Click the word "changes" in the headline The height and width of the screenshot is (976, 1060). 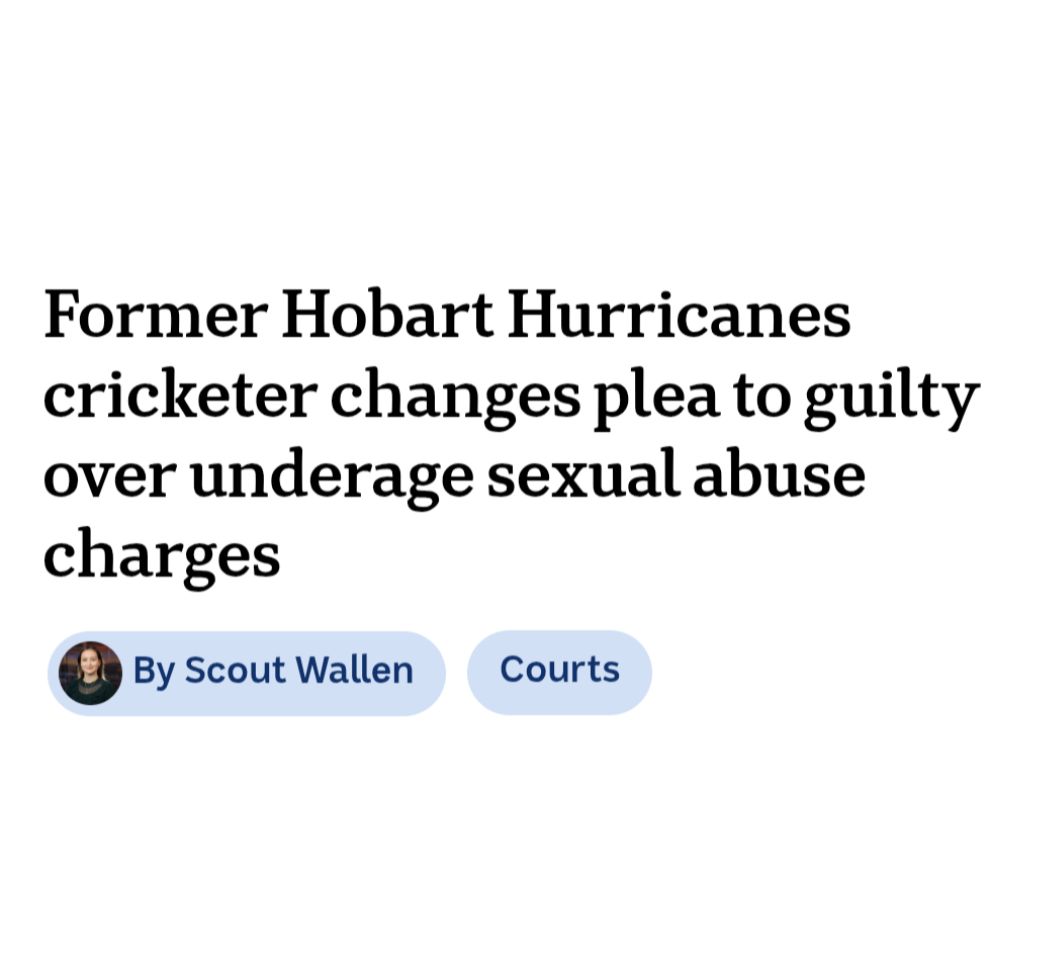455,399
